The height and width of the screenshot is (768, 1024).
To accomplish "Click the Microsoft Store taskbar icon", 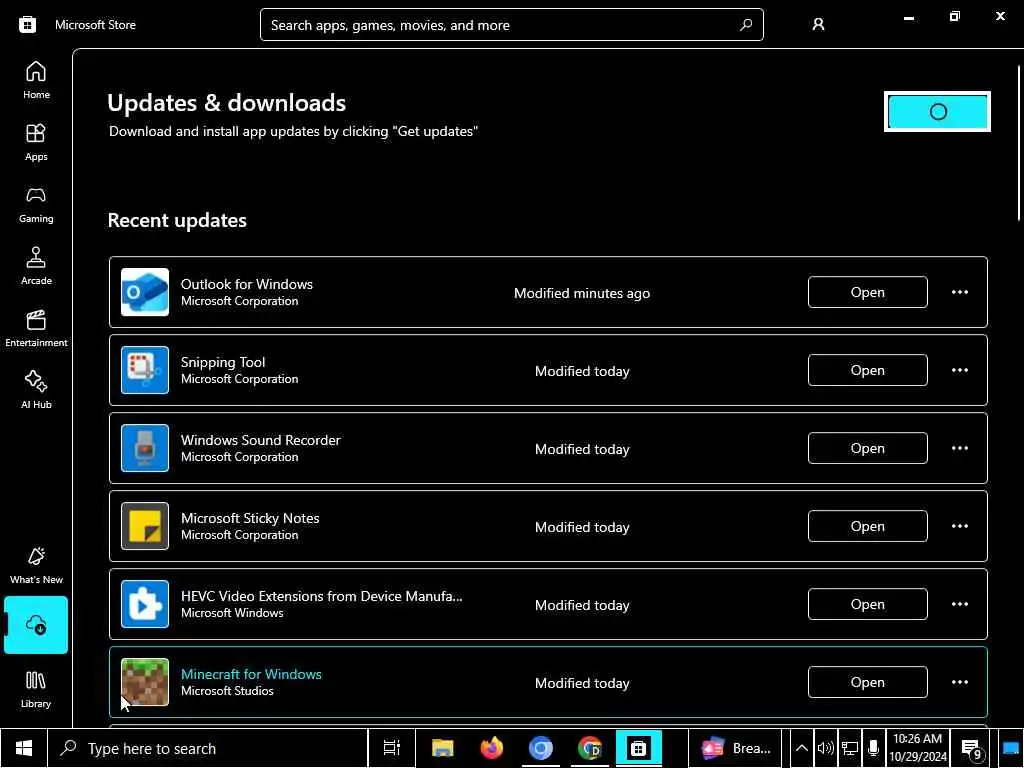I will [638, 748].
